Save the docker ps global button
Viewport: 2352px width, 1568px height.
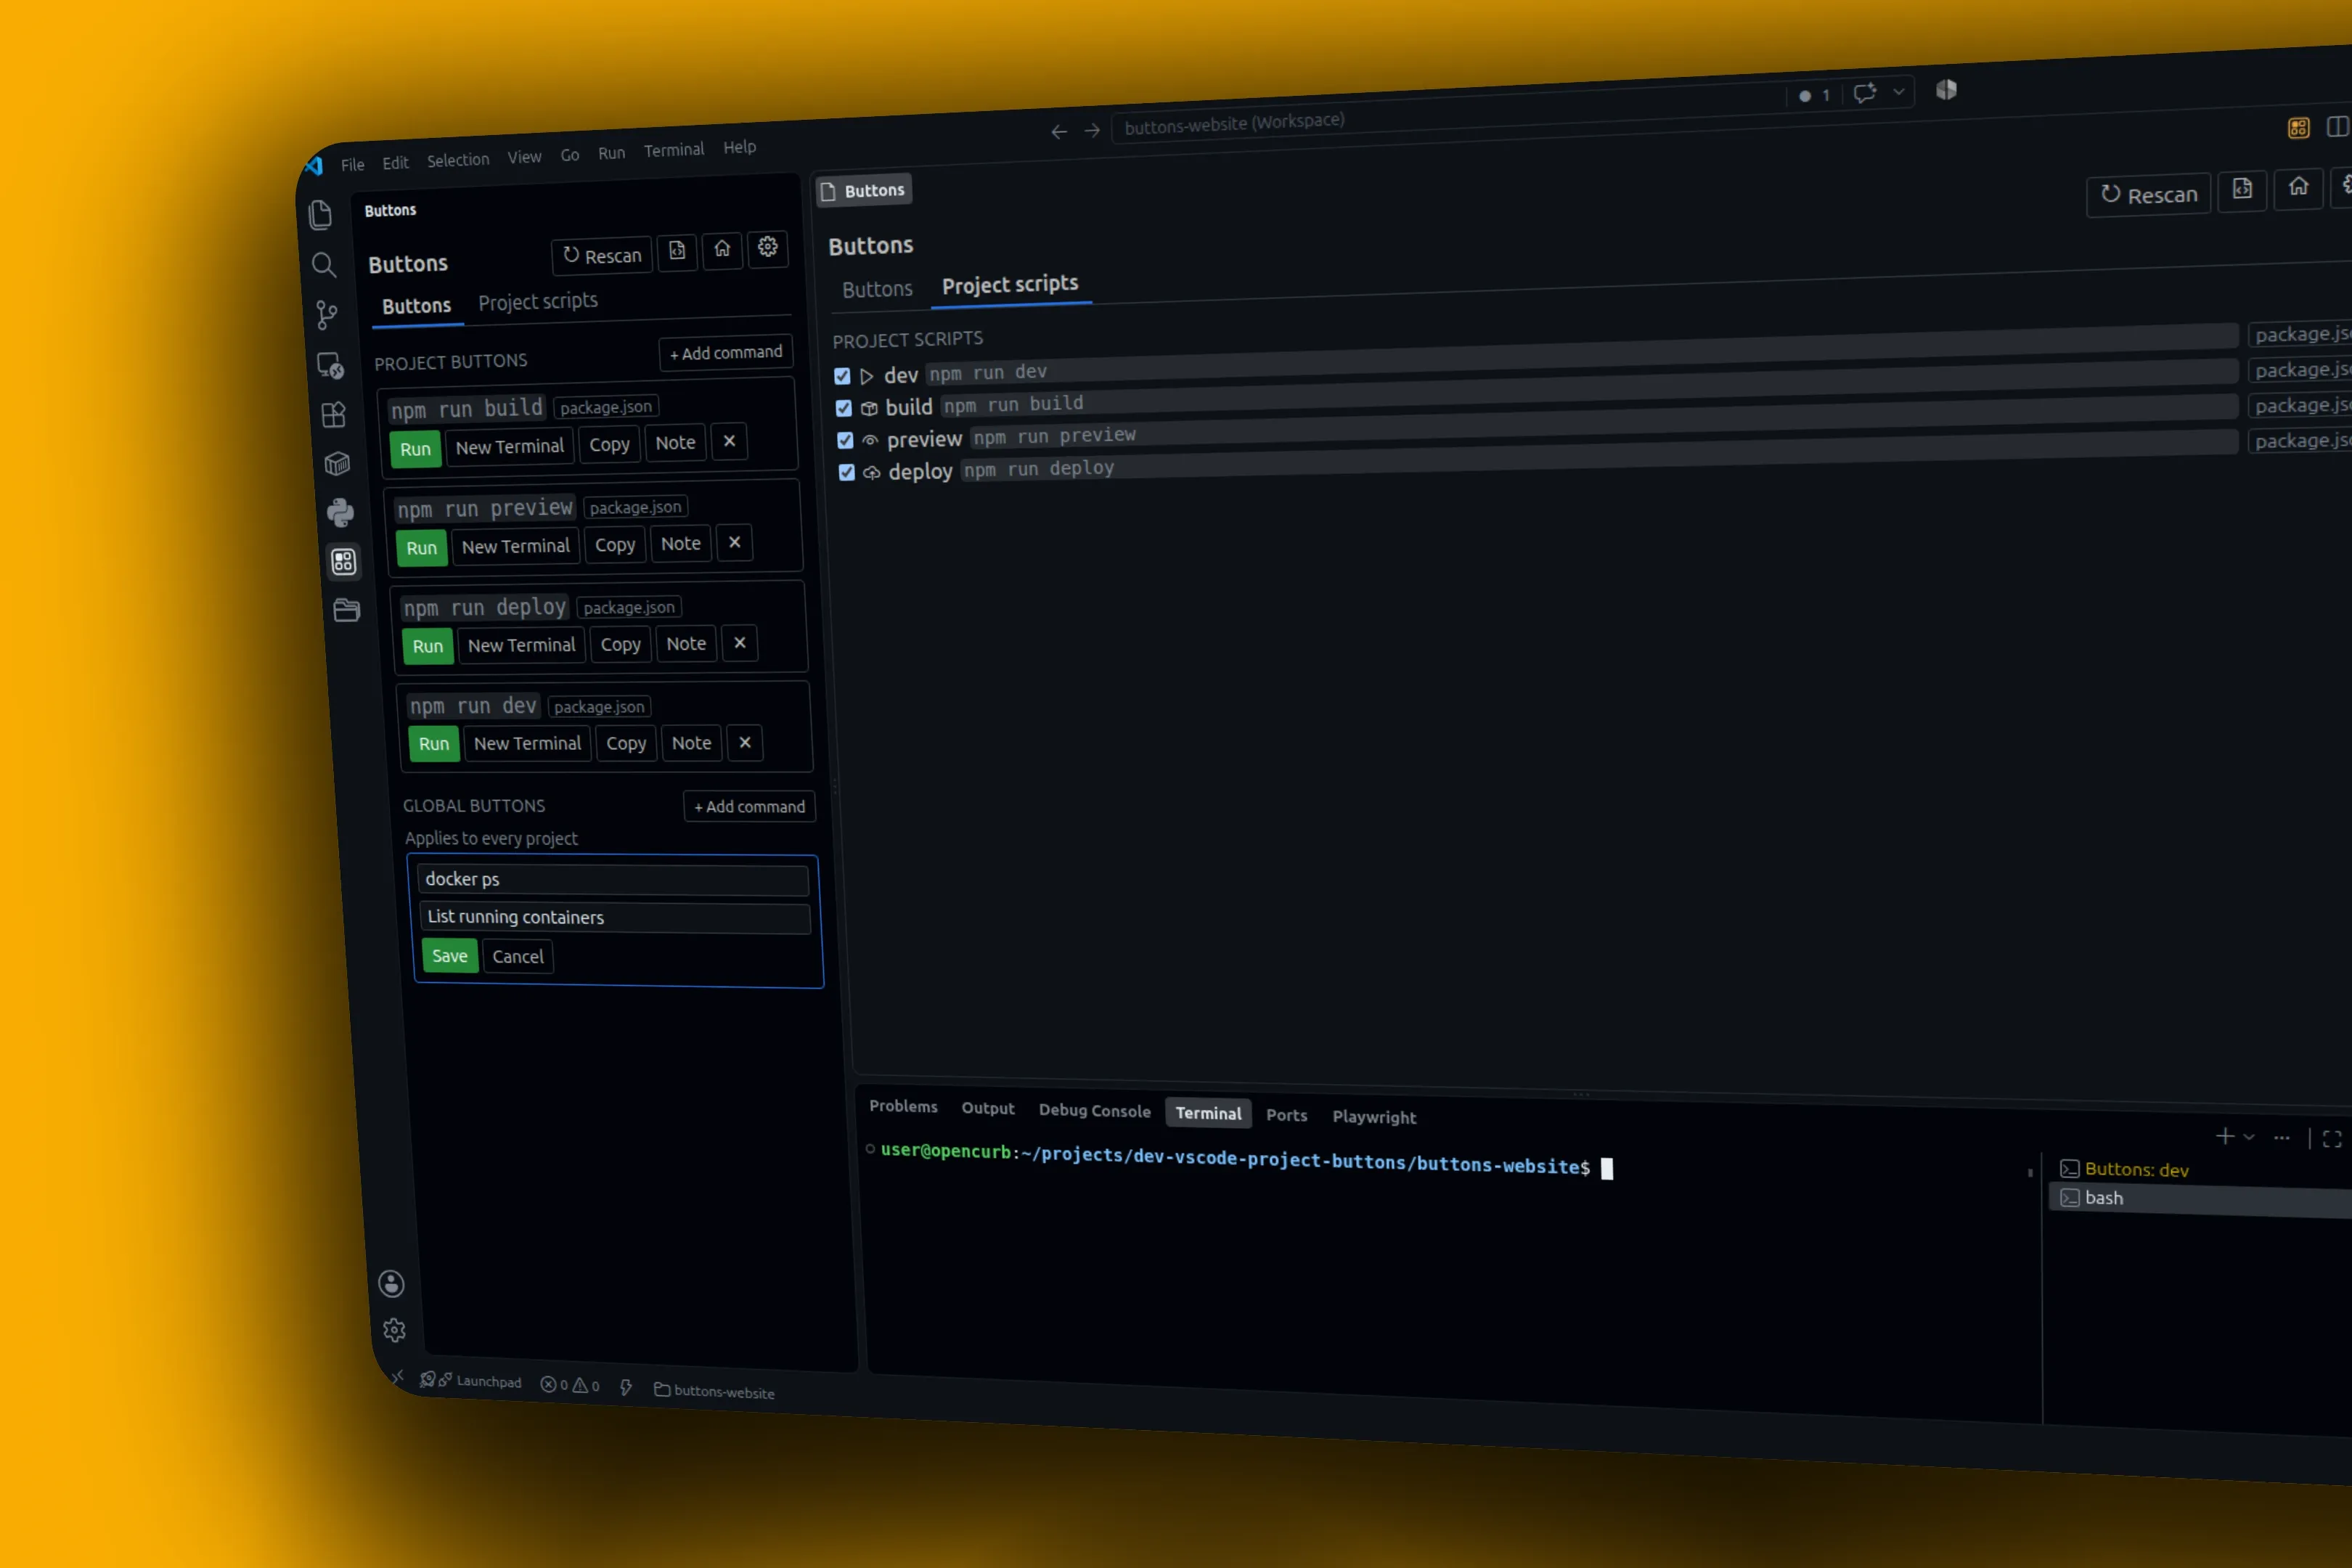coord(450,956)
